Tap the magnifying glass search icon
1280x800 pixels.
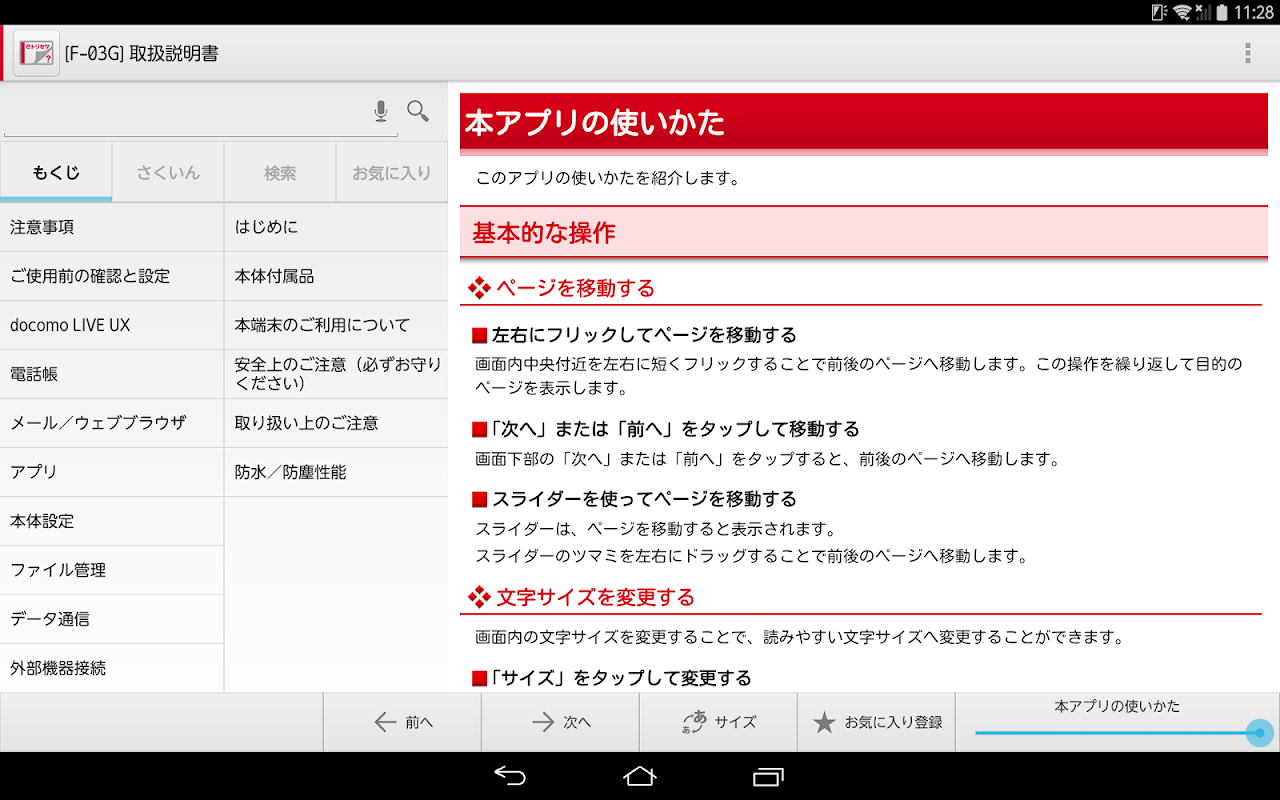(418, 111)
